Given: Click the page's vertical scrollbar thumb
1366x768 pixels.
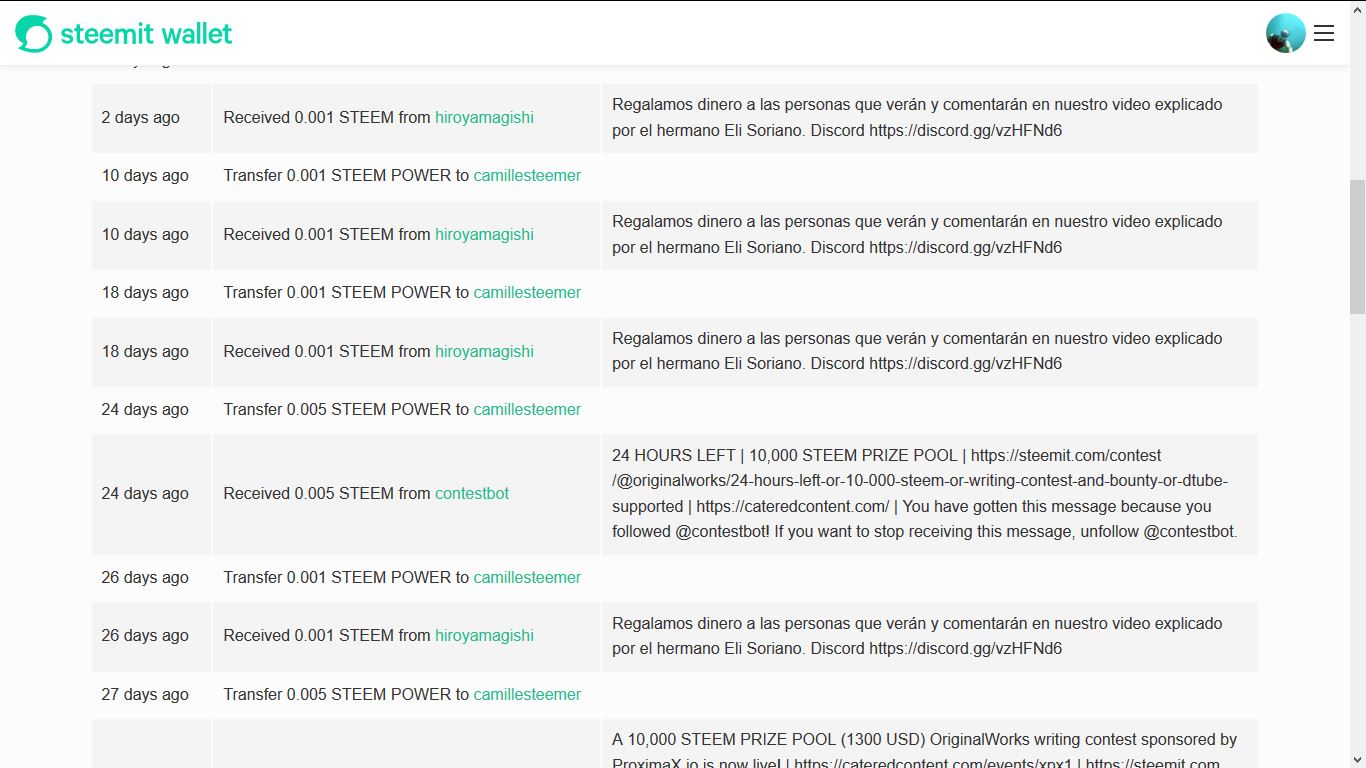Looking at the screenshot, I should point(1357,247).
